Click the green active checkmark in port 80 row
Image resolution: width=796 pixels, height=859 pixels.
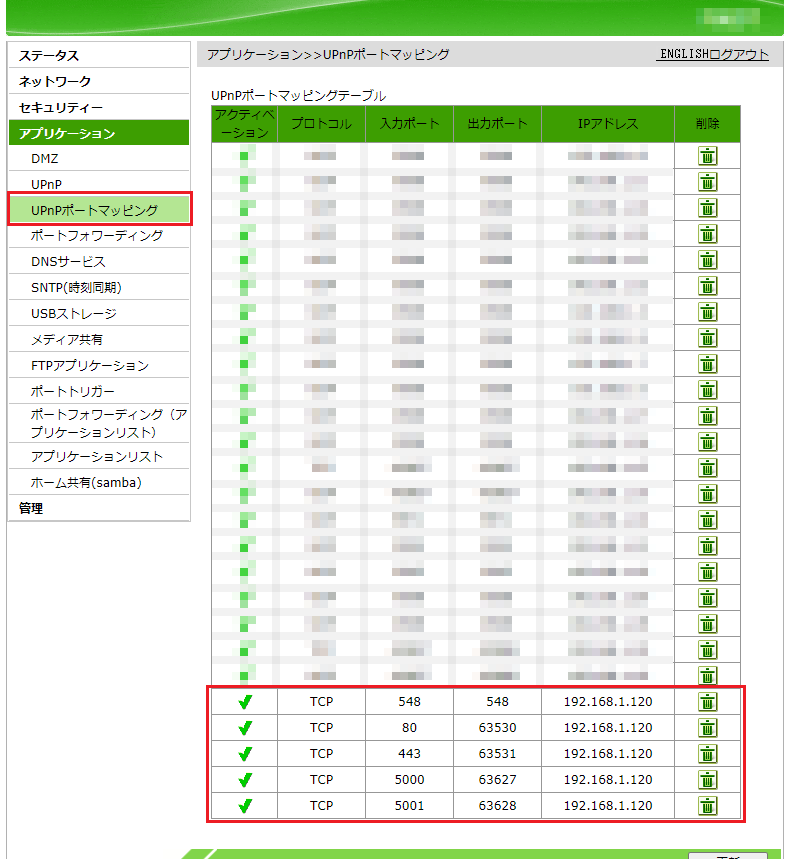[x=245, y=728]
